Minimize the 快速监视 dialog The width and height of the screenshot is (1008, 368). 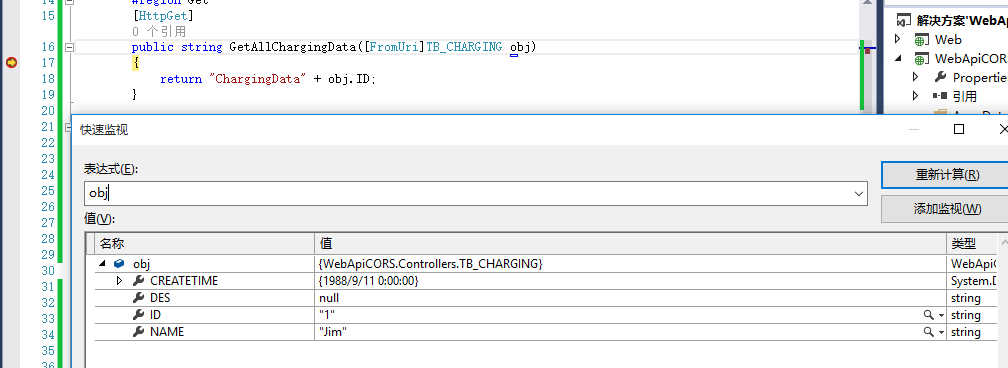coord(914,129)
